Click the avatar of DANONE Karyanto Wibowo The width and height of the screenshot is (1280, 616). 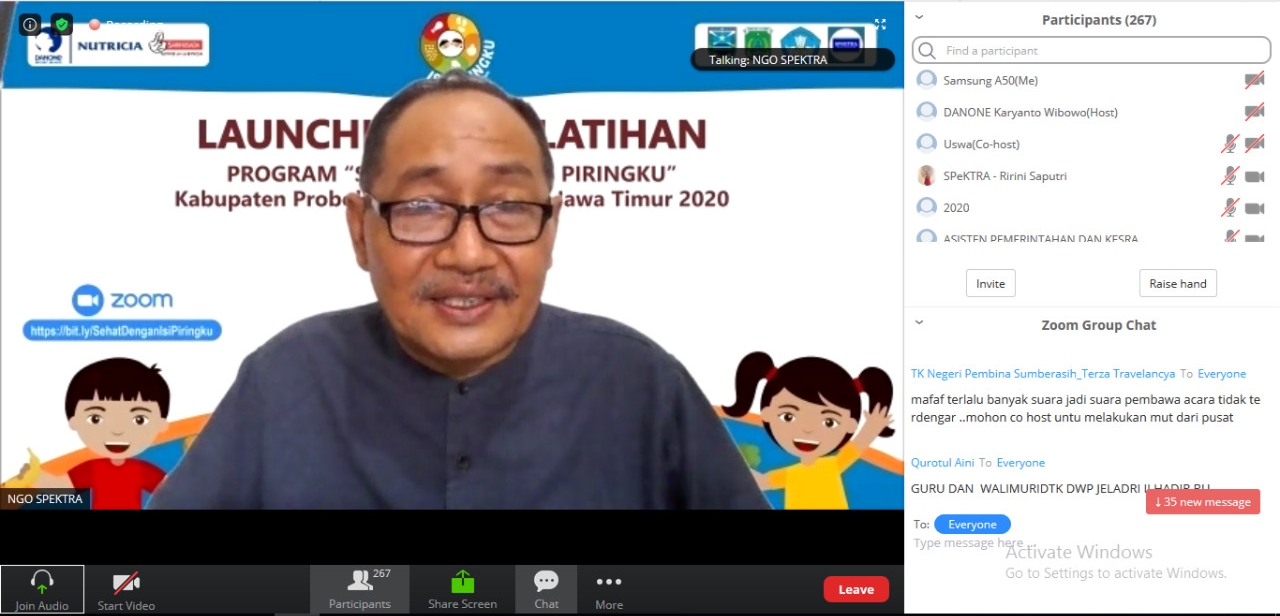(927, 112)
